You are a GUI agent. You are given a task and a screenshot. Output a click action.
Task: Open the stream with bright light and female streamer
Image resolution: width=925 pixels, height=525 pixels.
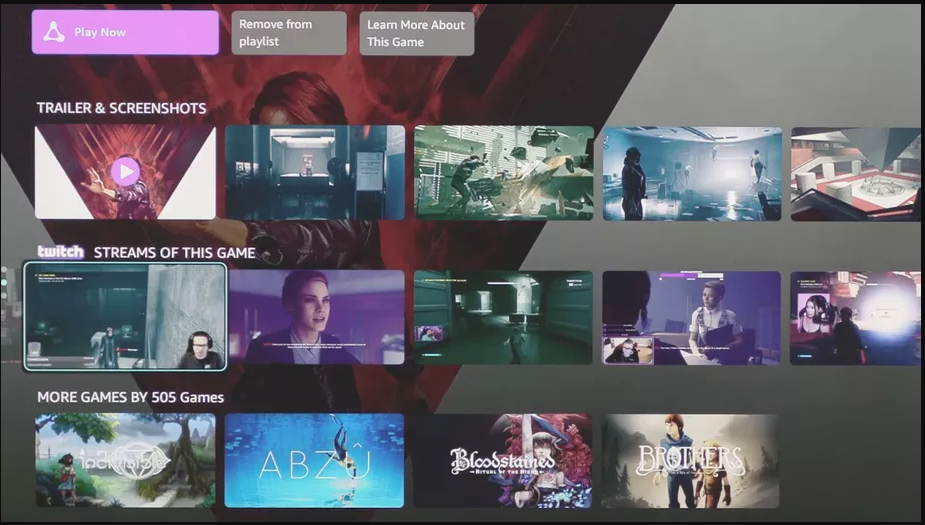tap(855, 319)
